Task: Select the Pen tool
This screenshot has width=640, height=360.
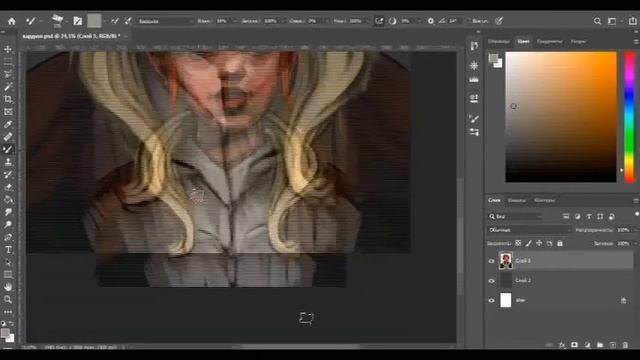Action: (8, 237)
